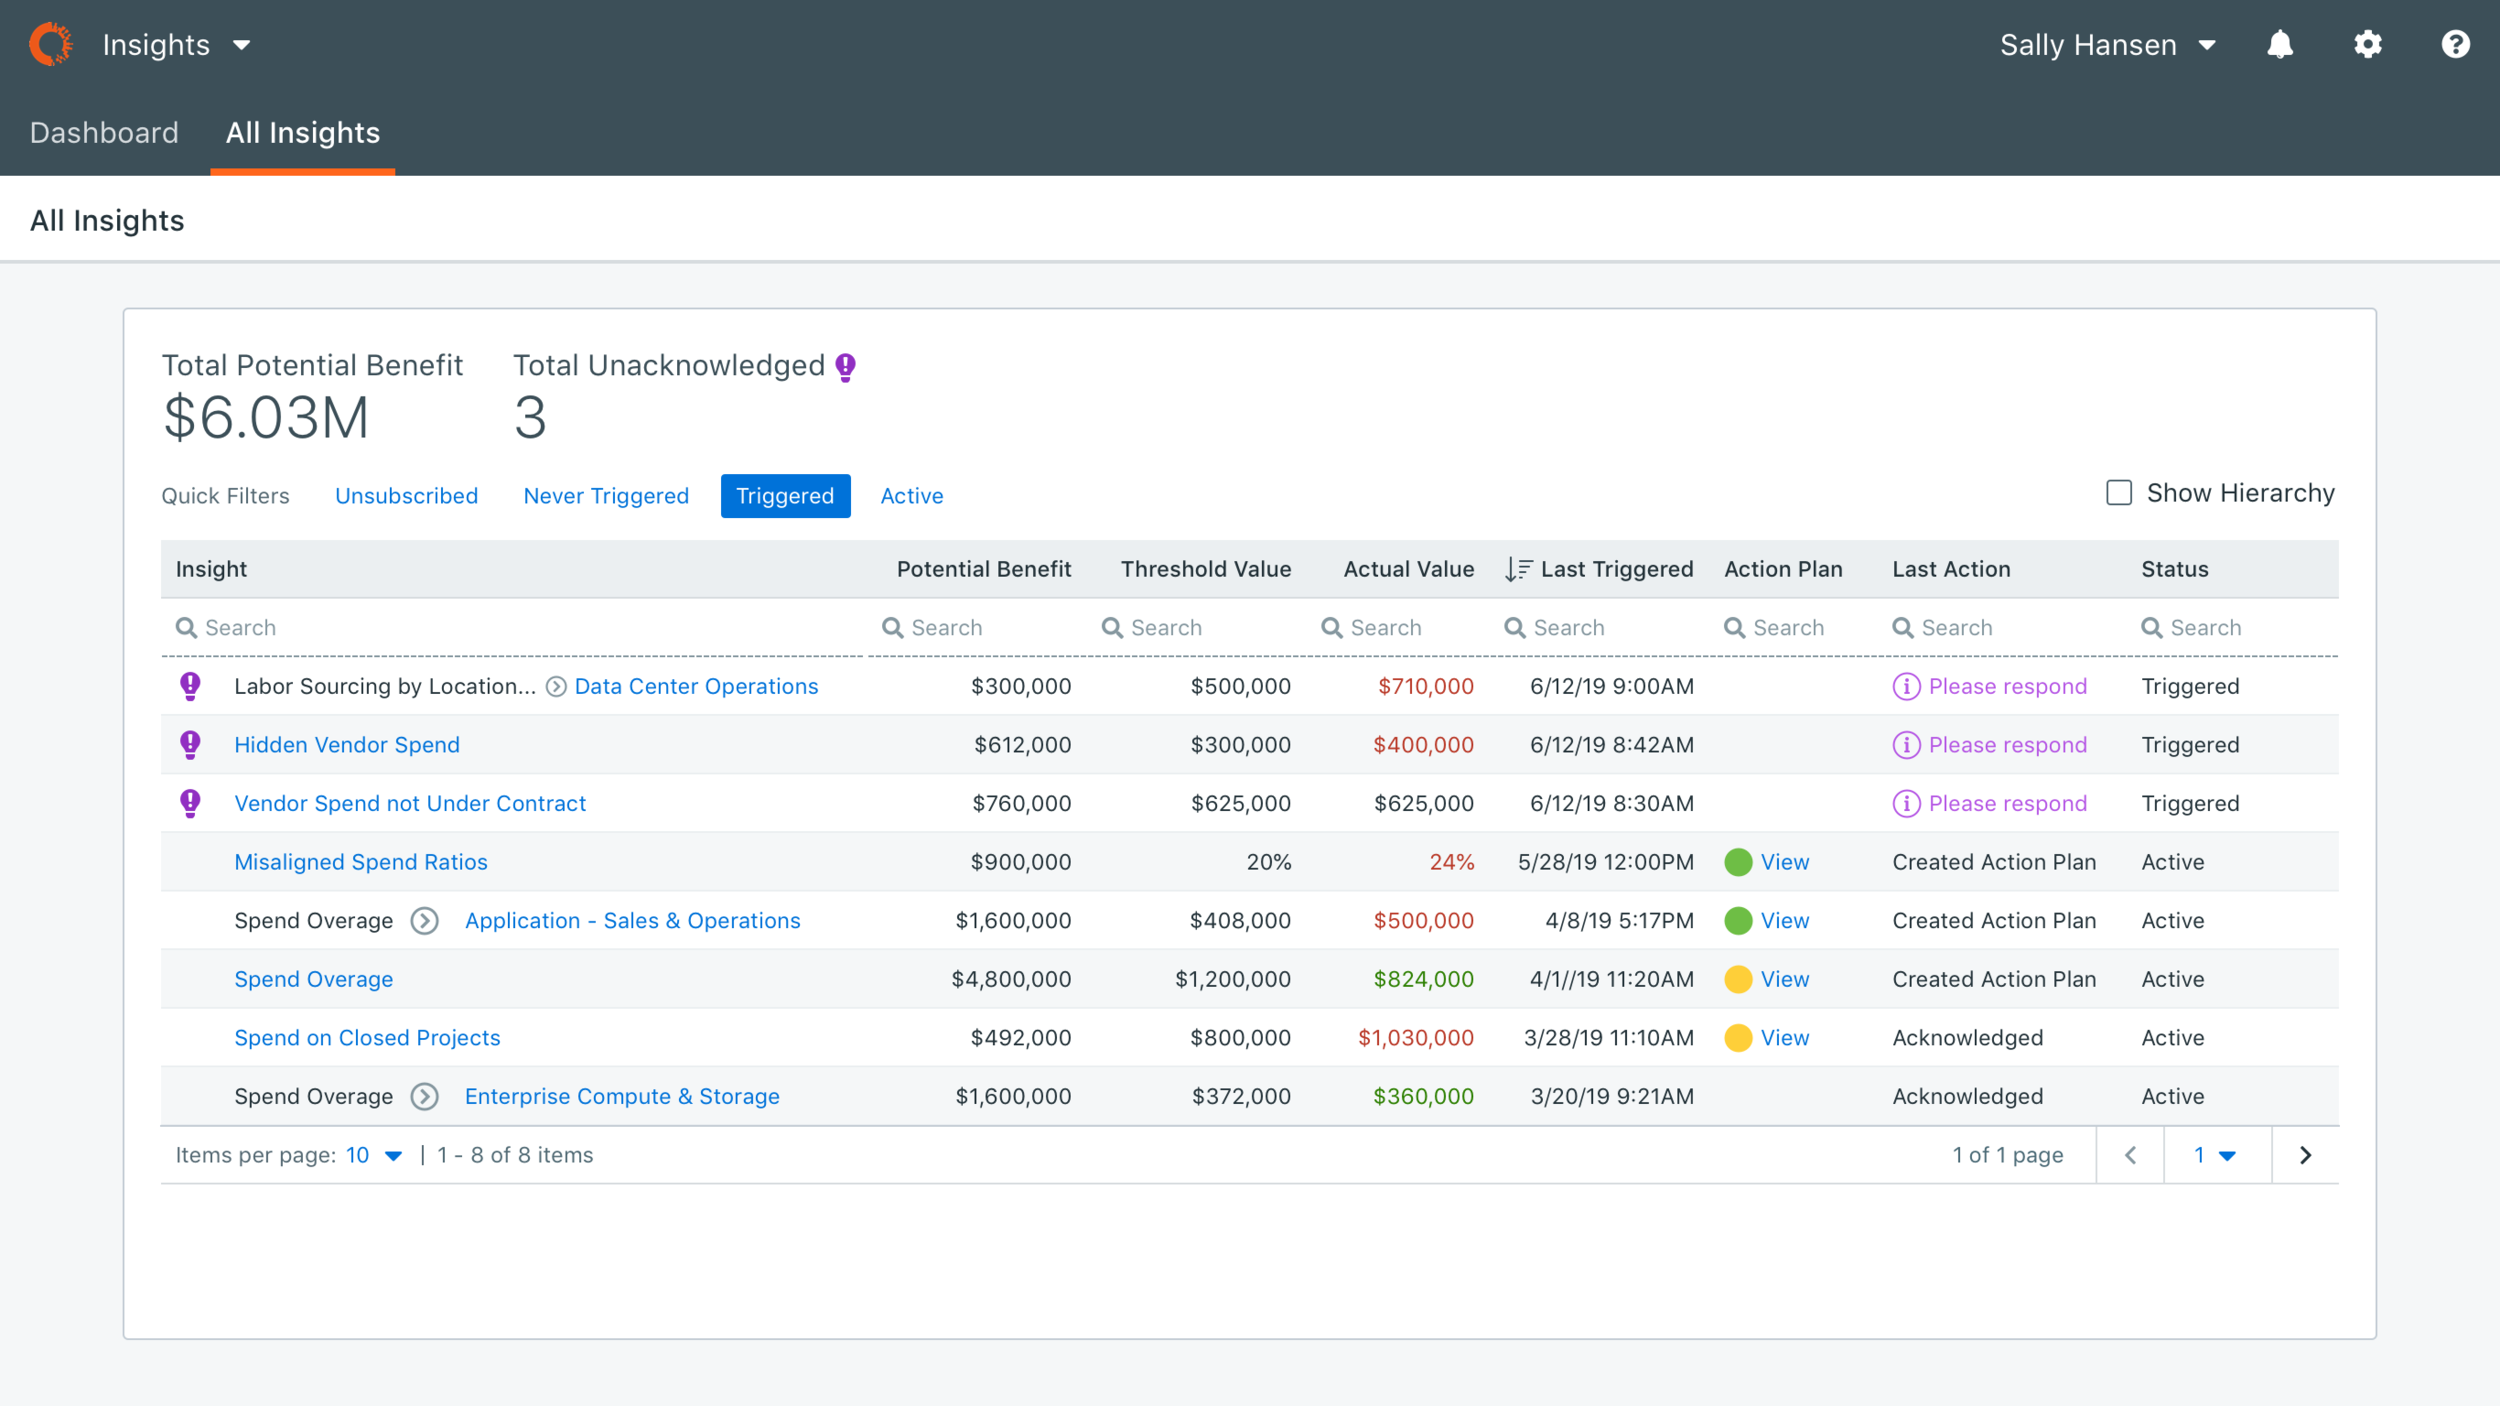This screenshot has width=2500, height=1406.
Task: Toggle the Never Triggered quick filter
Action: 606,496
